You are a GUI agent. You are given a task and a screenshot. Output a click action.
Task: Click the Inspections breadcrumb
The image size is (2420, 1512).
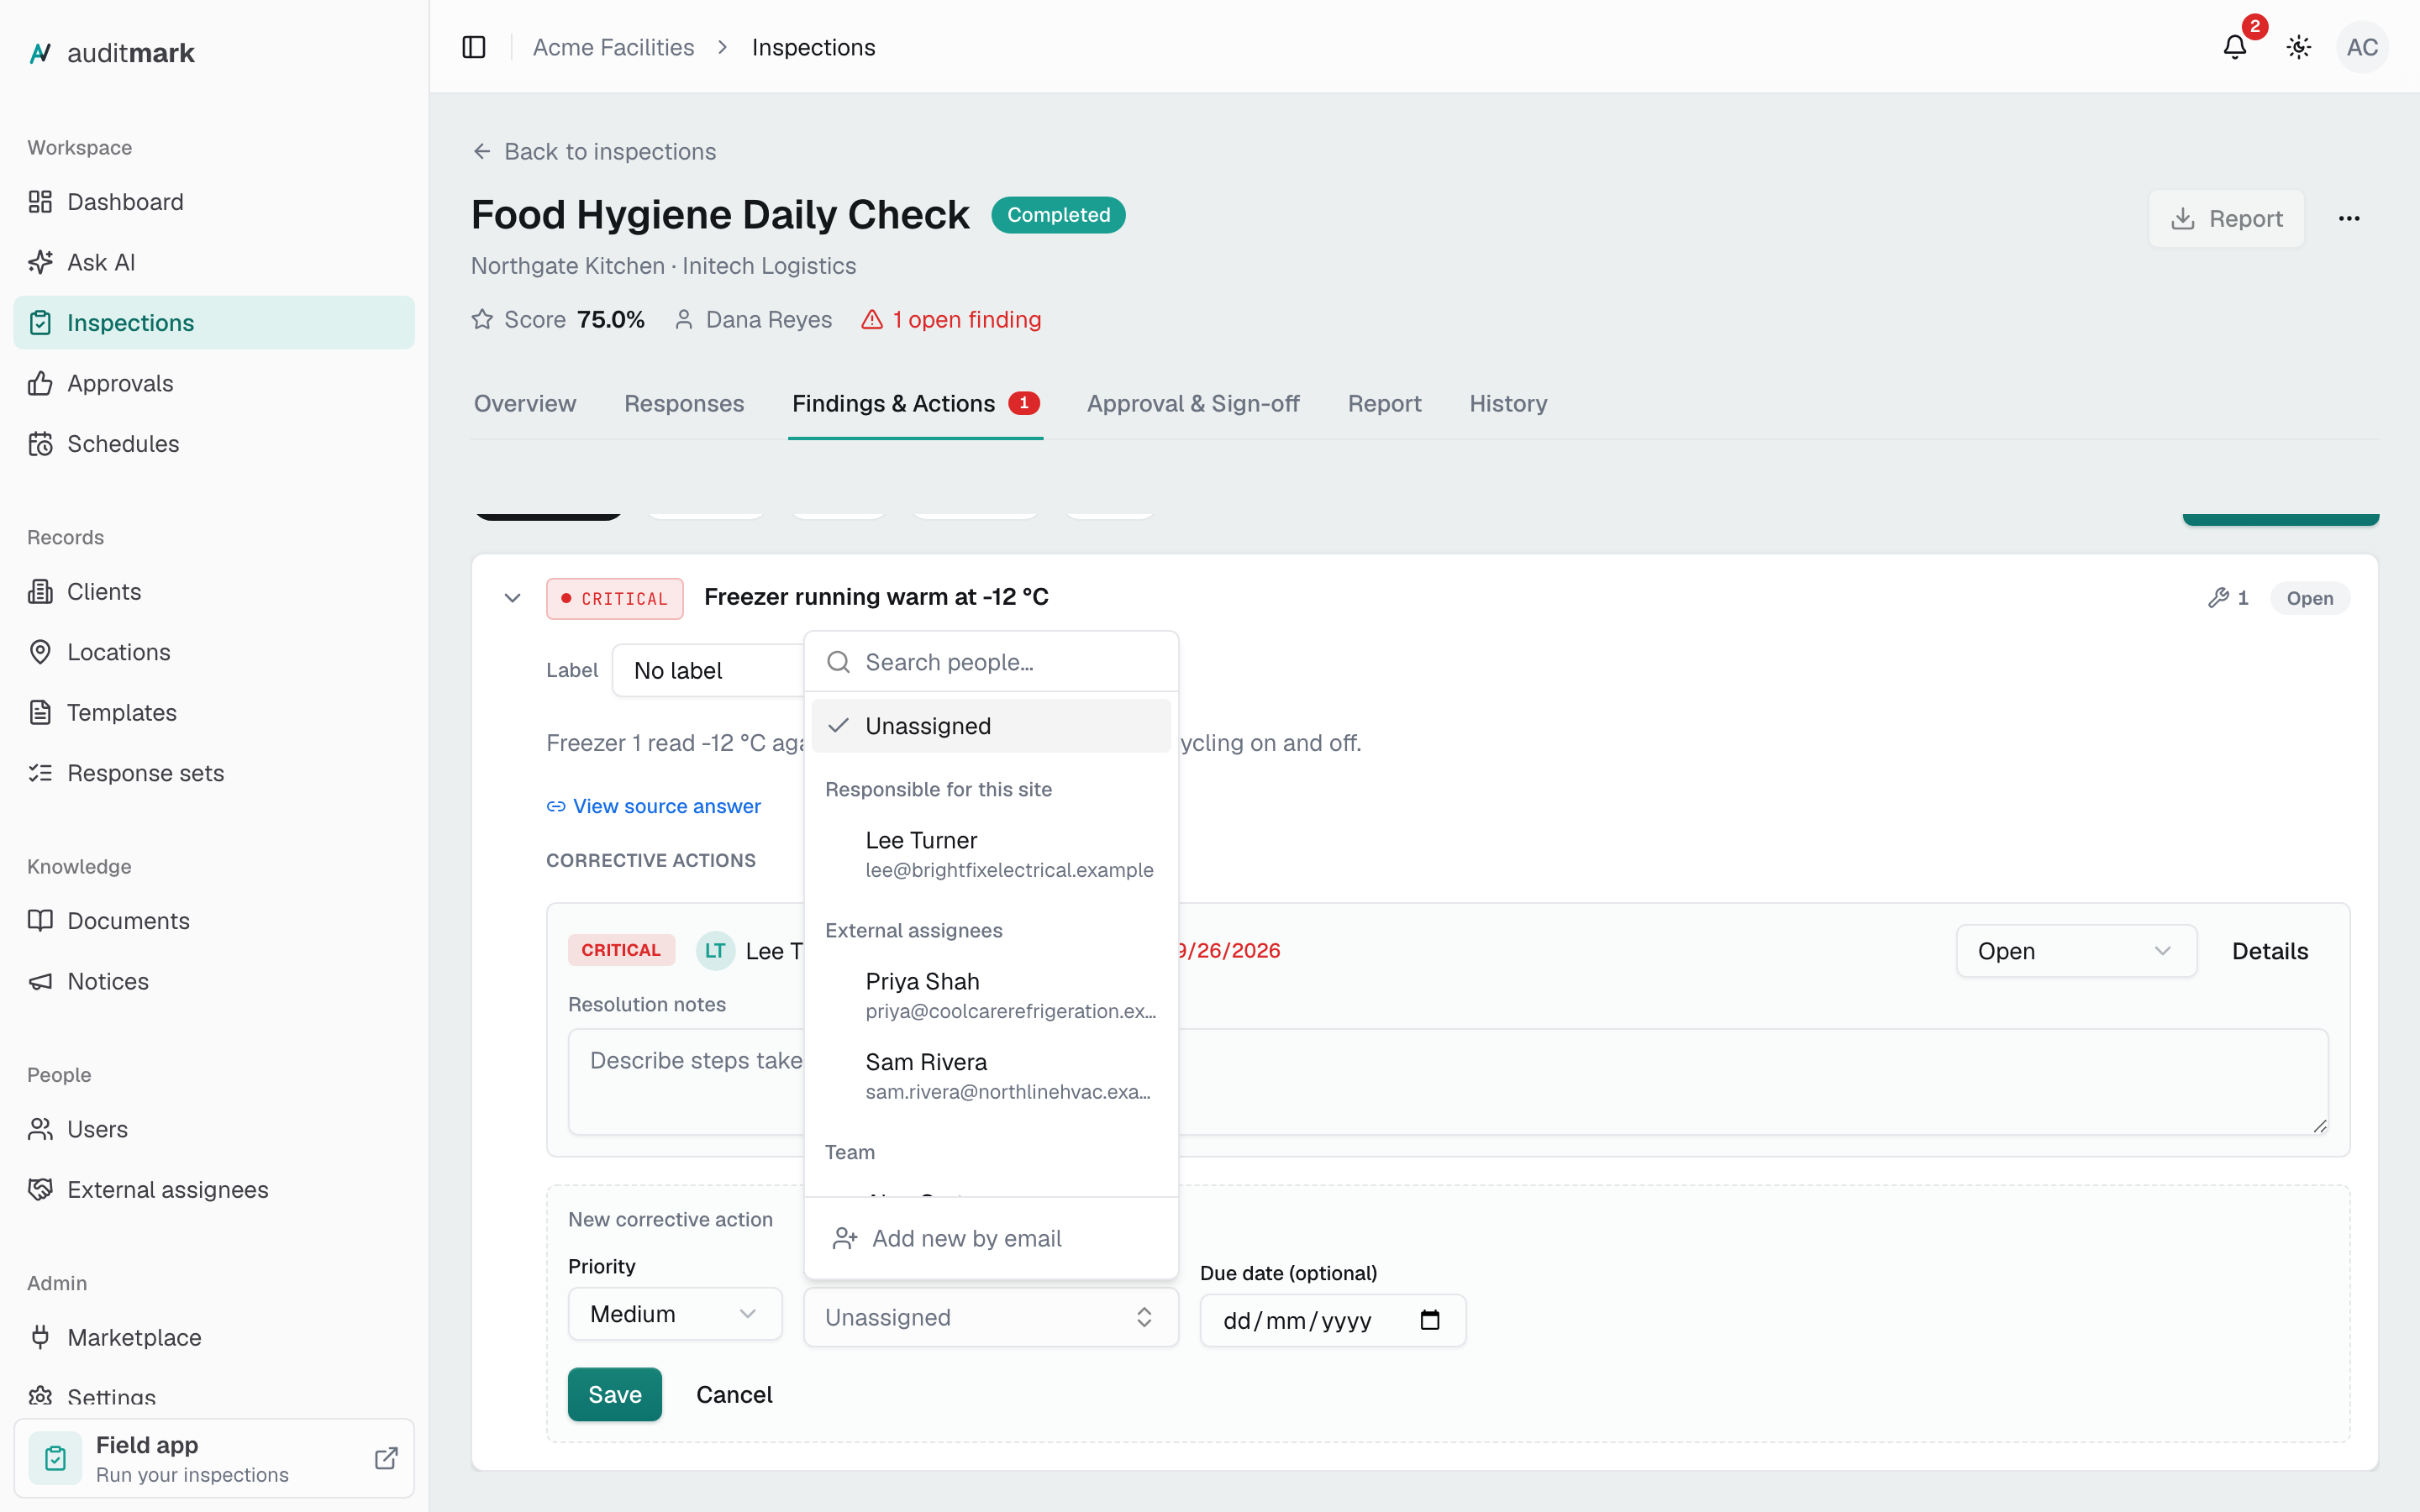(x=813, y=47)
